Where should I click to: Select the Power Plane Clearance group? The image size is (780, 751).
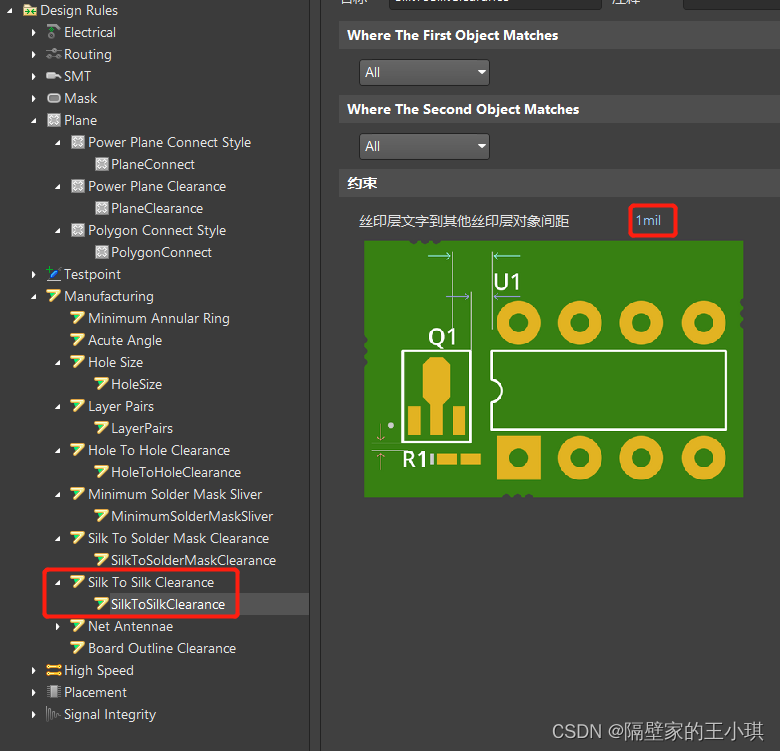click(157, 187)
